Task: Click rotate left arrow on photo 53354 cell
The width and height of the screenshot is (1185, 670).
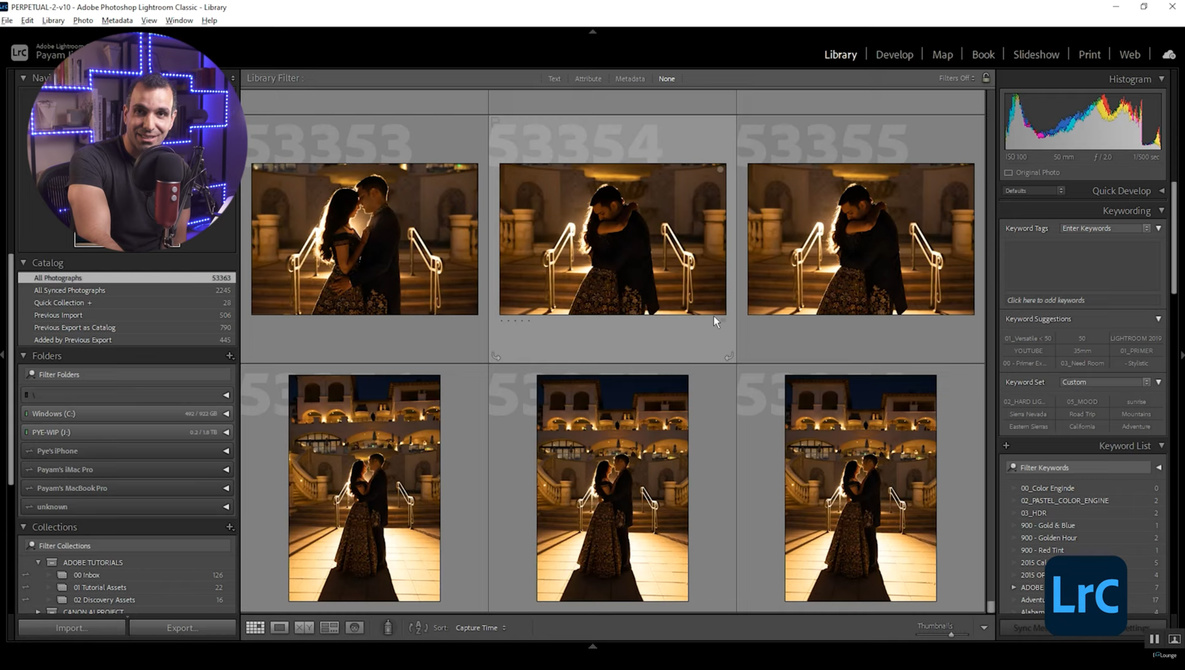Action: click(x=496, y=357)
